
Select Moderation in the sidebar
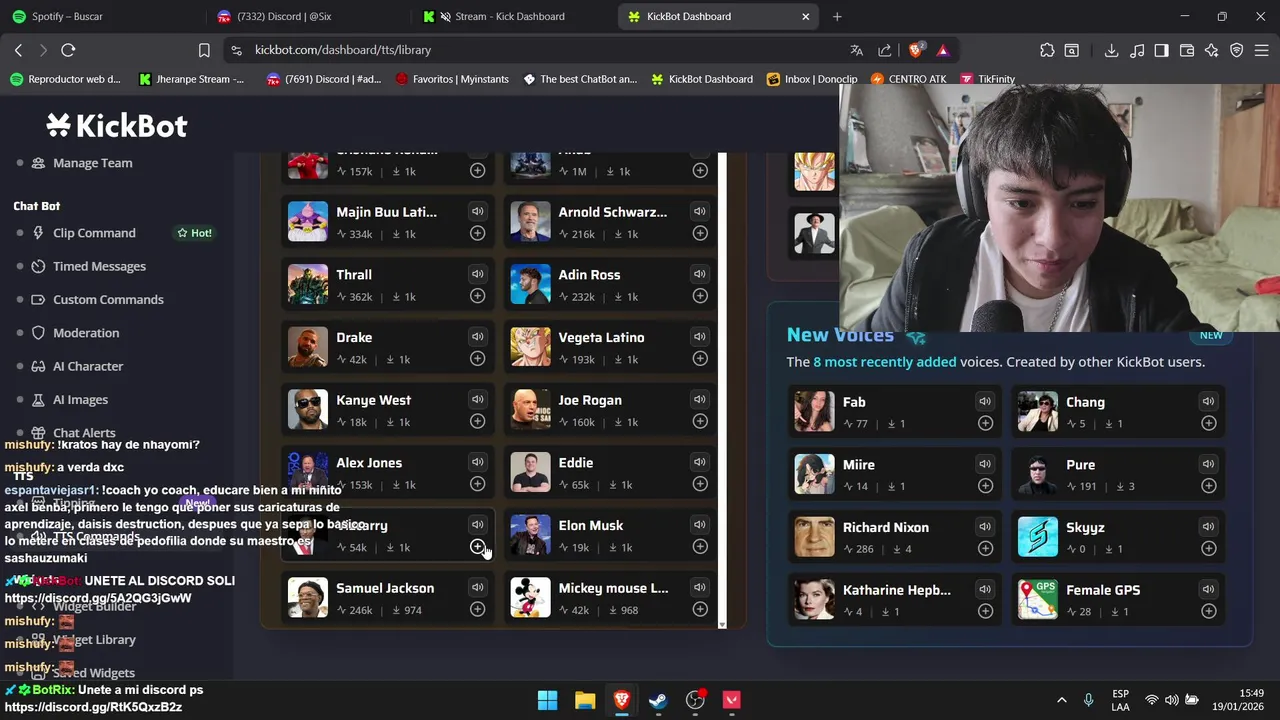pyautogui.click(x=86, y=333)
